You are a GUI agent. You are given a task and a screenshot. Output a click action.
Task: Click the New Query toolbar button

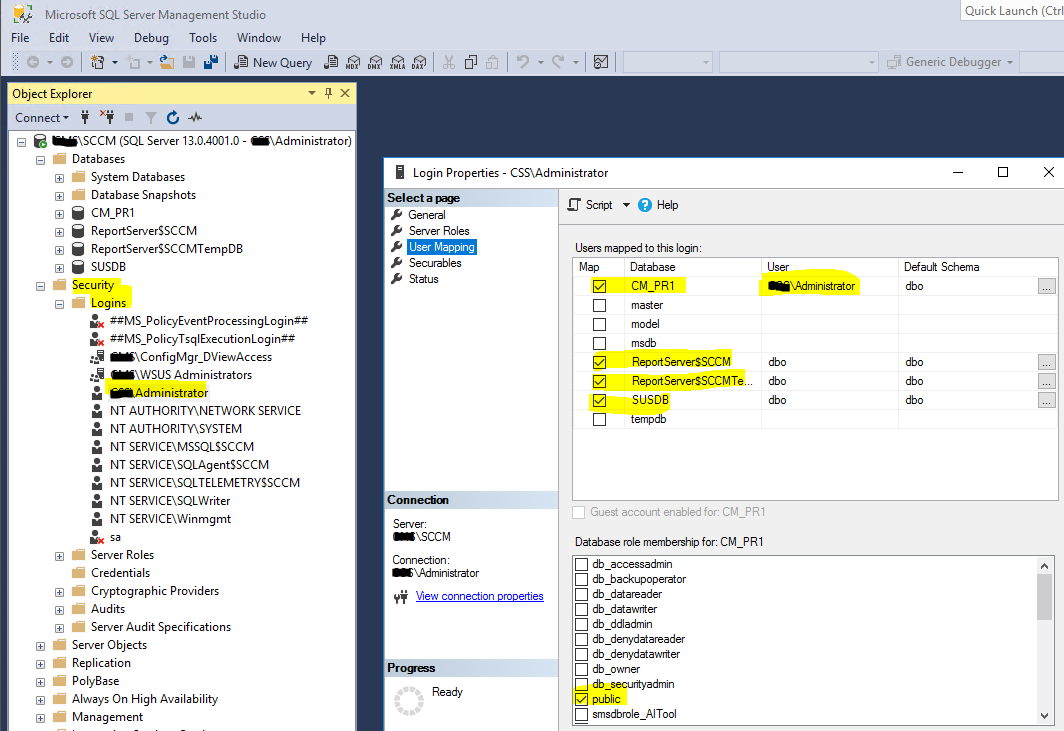coord(273,62)
